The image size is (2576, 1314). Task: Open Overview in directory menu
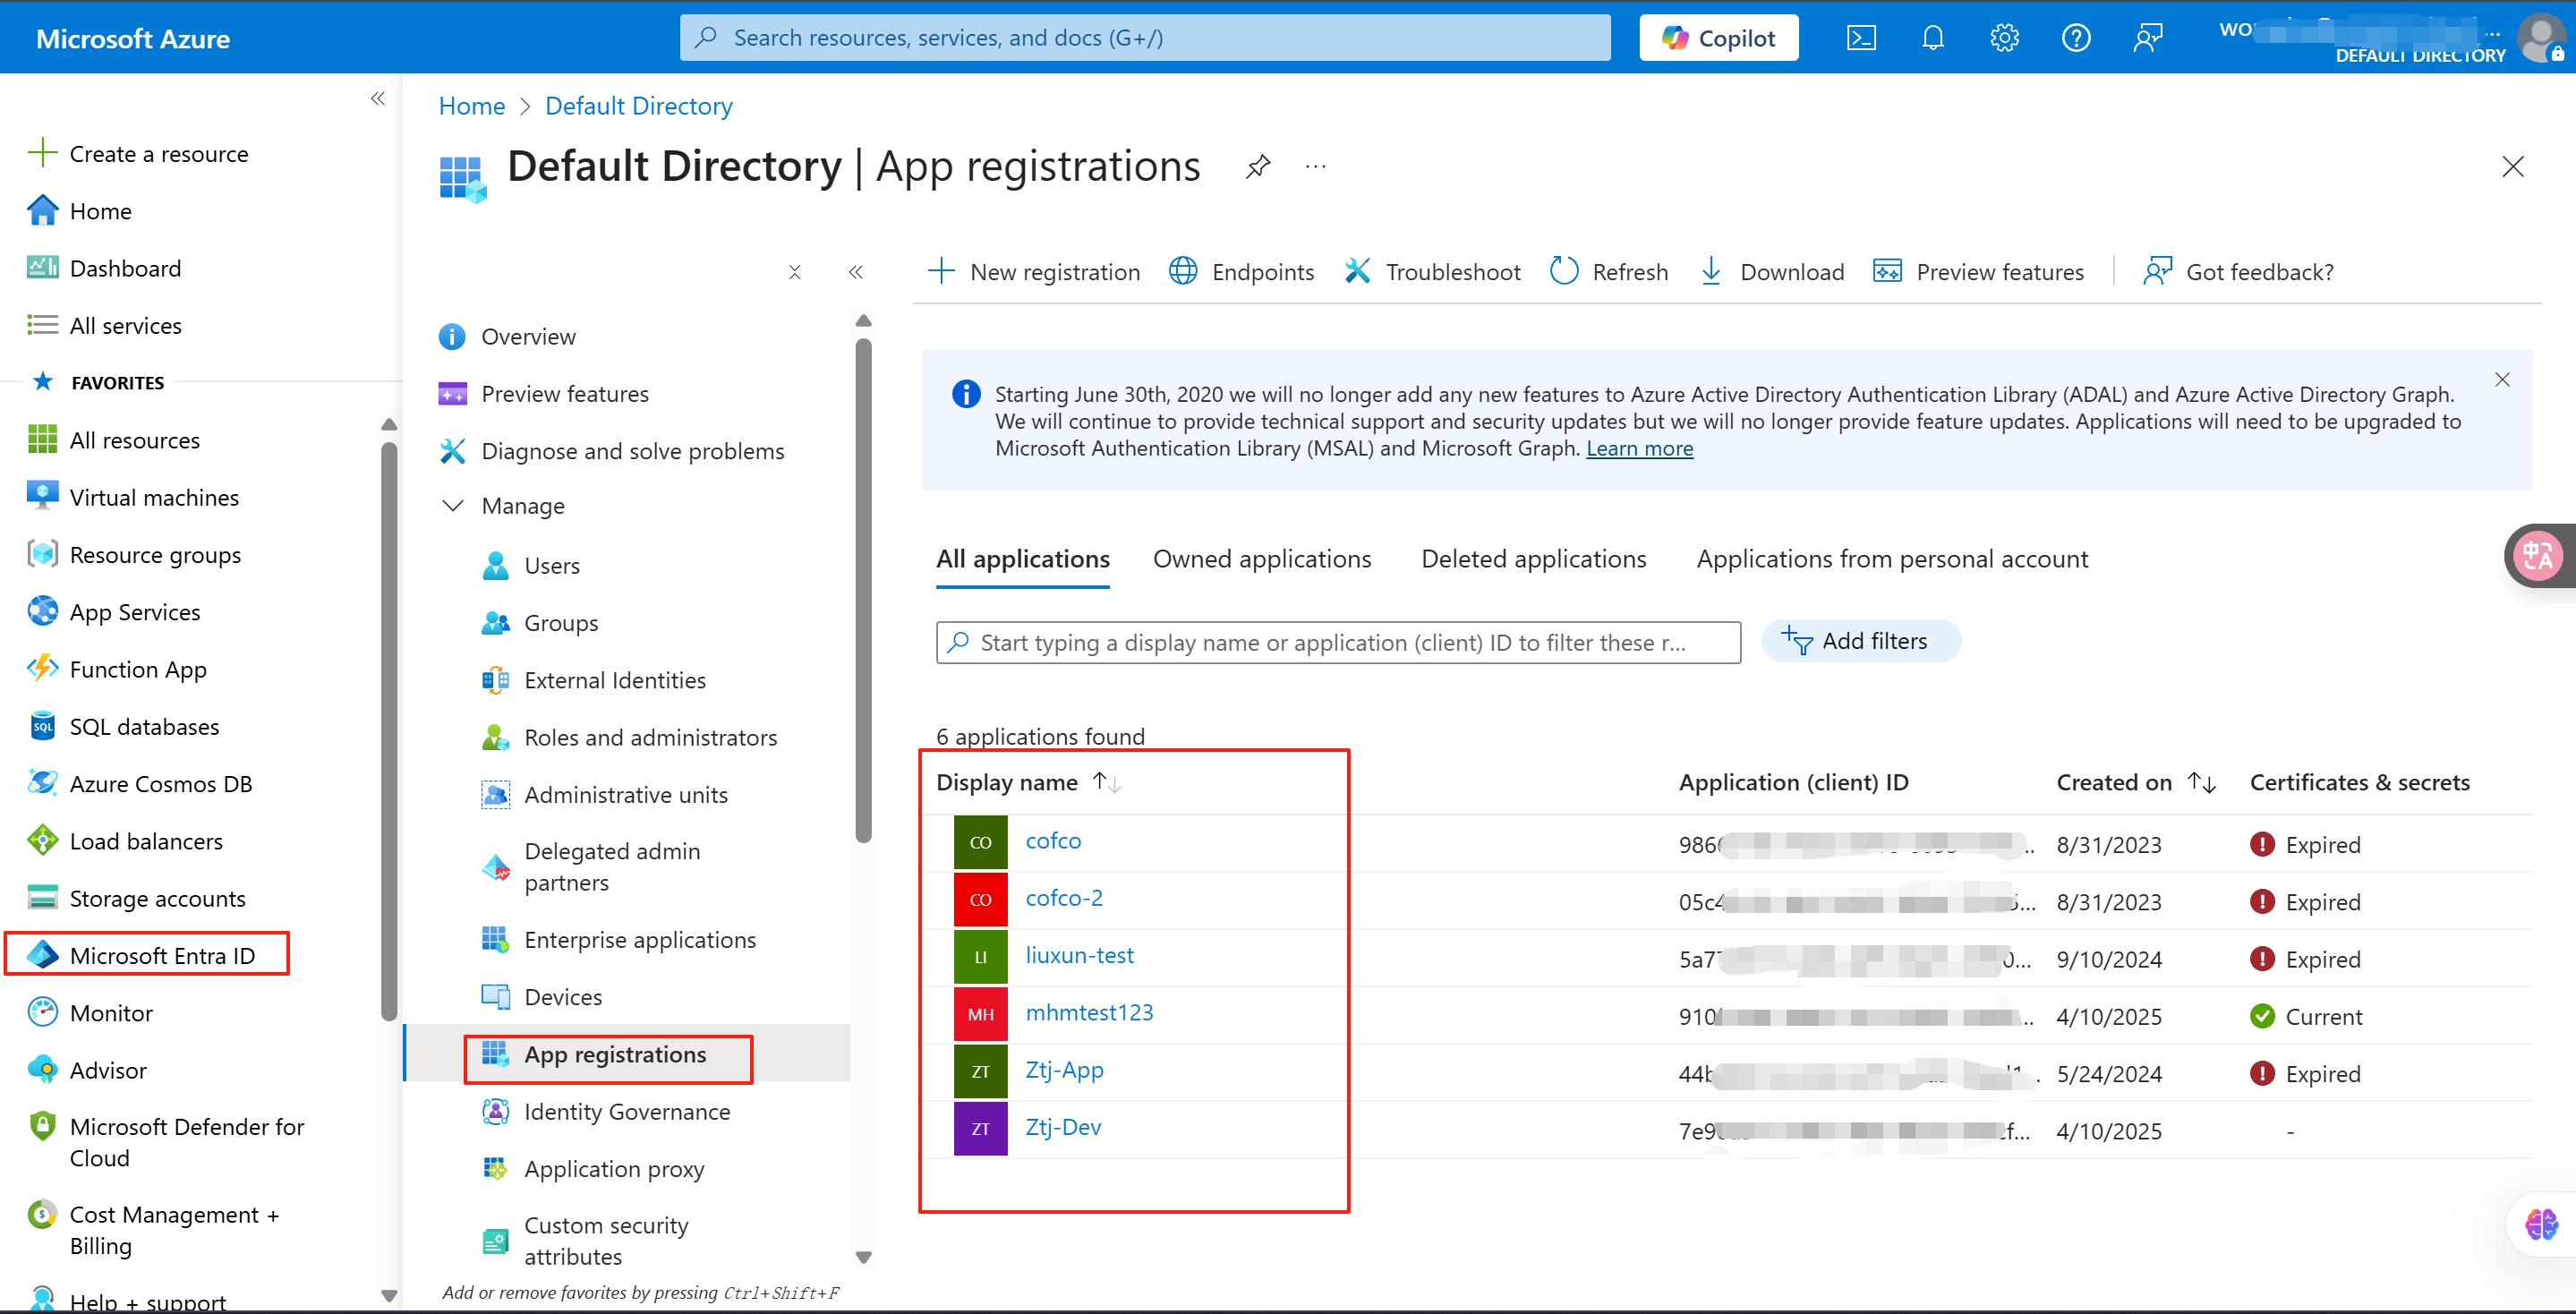[507, 337]
